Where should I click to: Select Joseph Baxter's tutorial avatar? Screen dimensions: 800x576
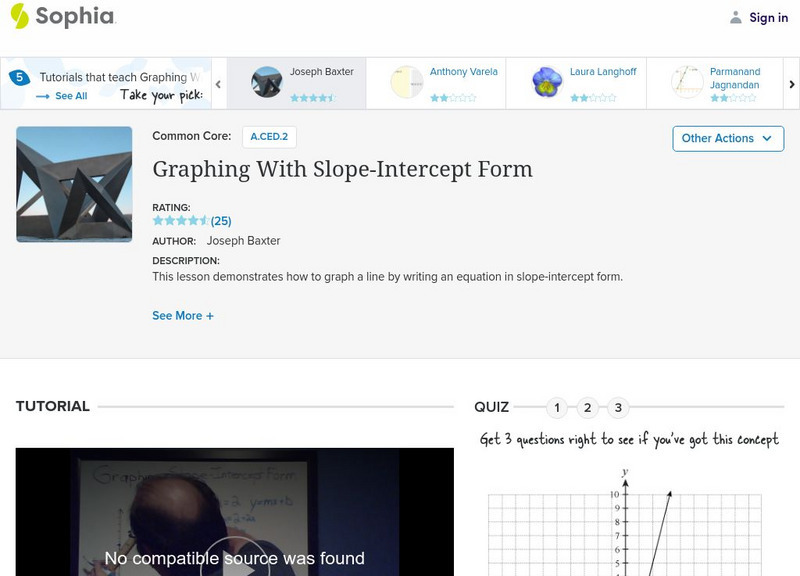267,82
